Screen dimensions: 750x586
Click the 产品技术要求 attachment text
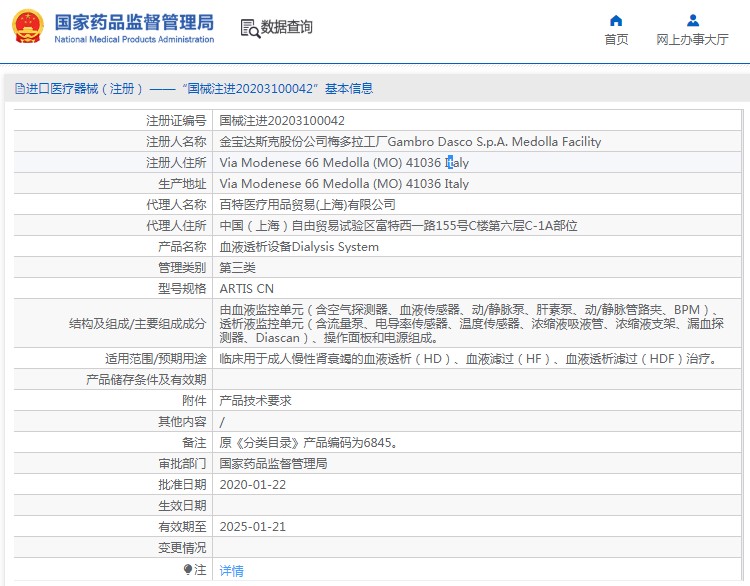coord(258,401)
